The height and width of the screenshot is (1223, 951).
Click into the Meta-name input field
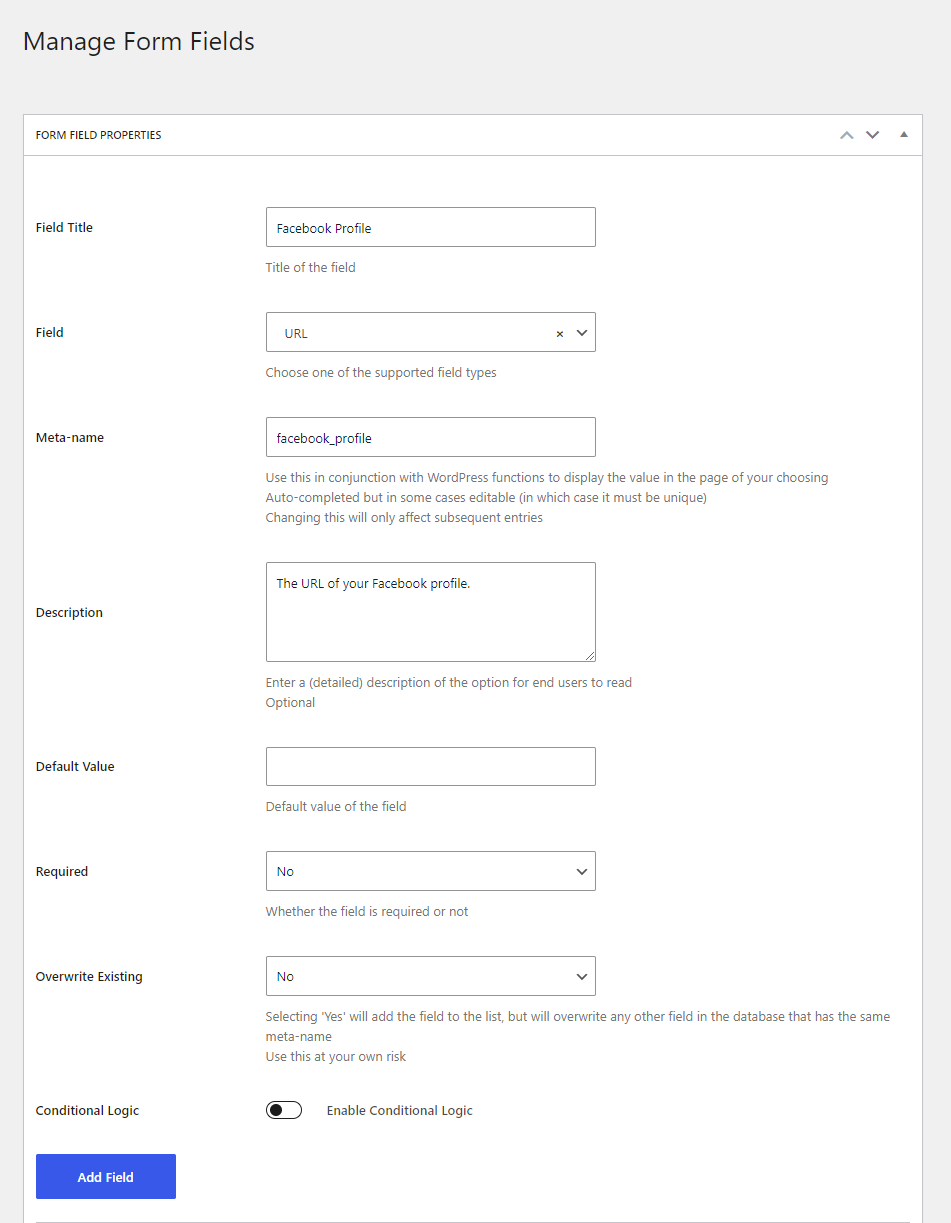(430, 437)
